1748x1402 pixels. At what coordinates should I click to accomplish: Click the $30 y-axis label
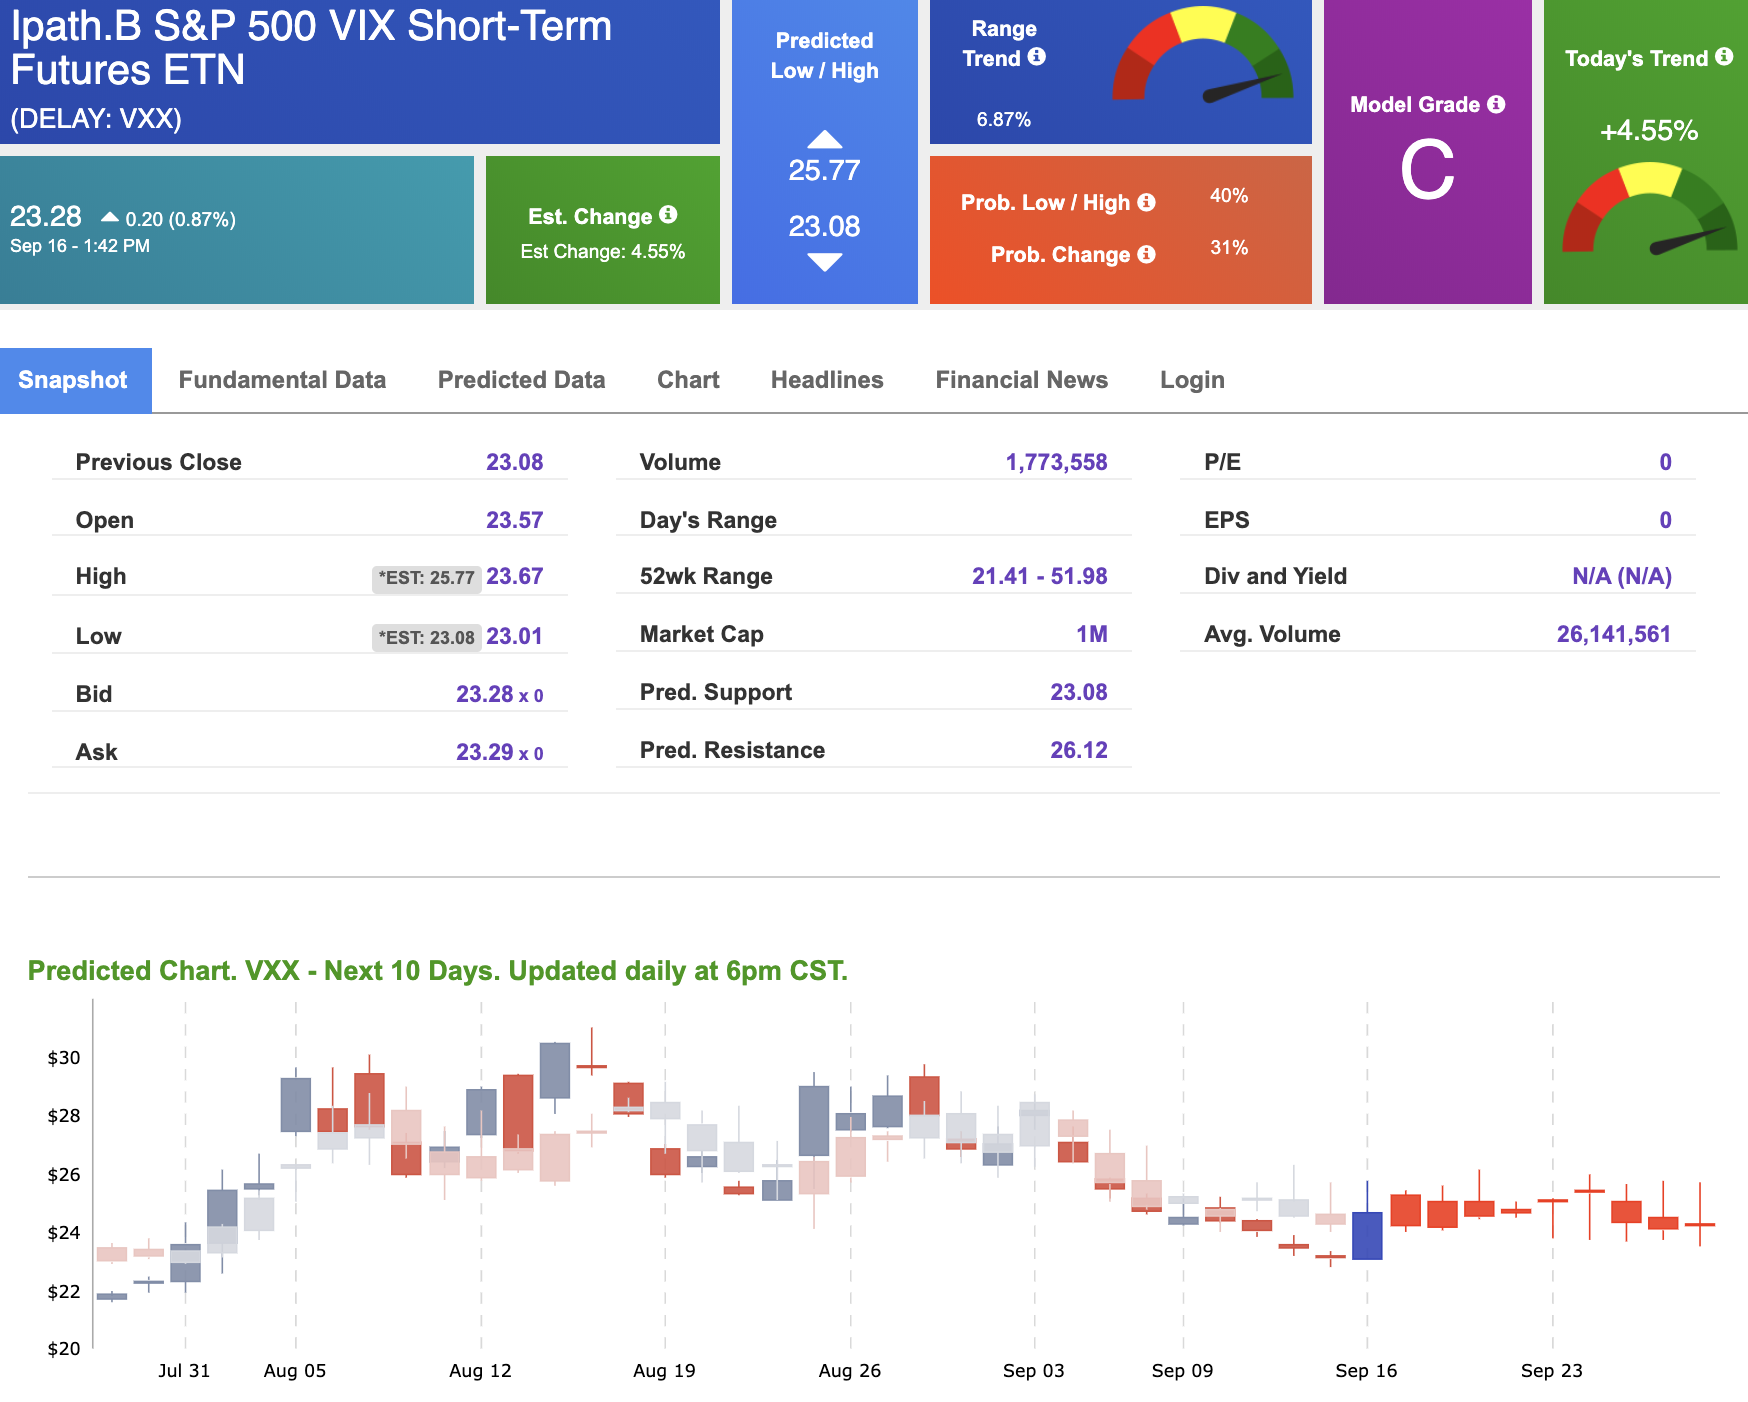tap(64, 1058)
